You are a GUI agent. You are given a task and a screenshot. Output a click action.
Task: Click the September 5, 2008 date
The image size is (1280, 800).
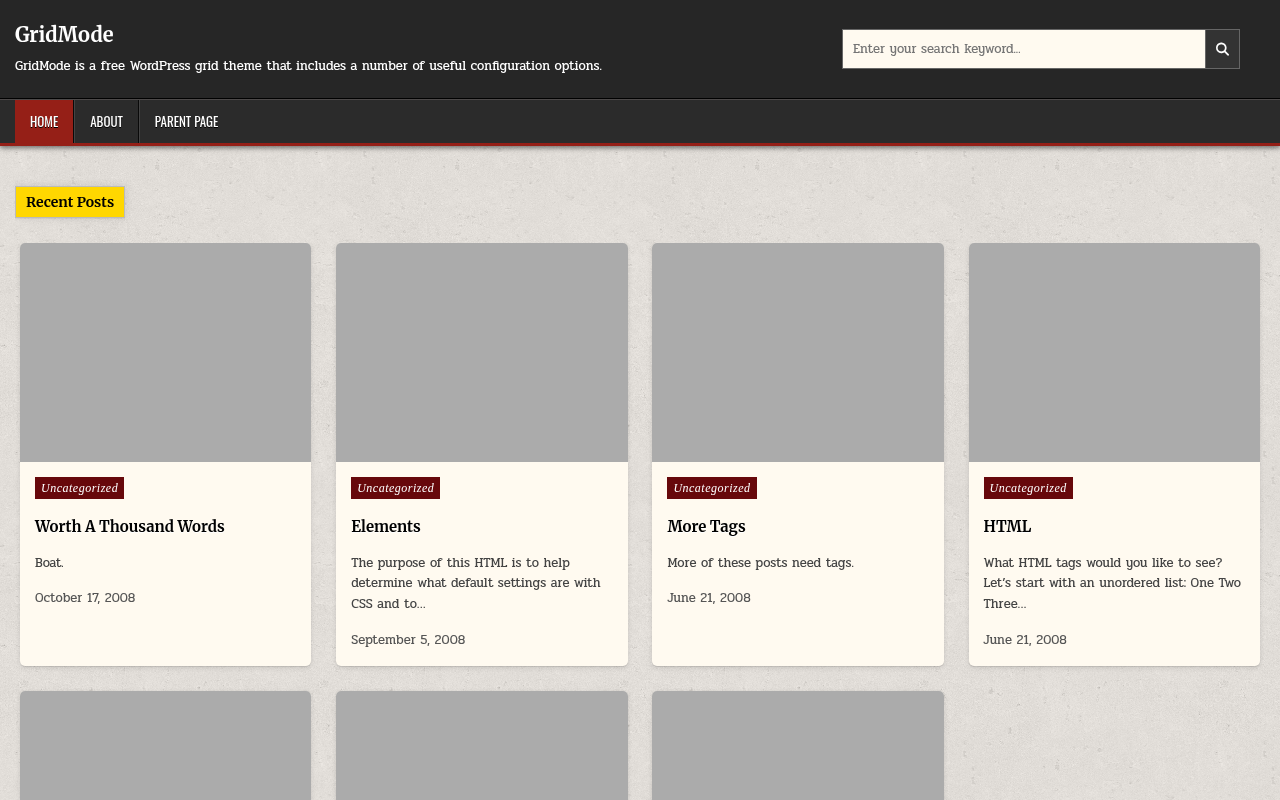tap(408, 640)
